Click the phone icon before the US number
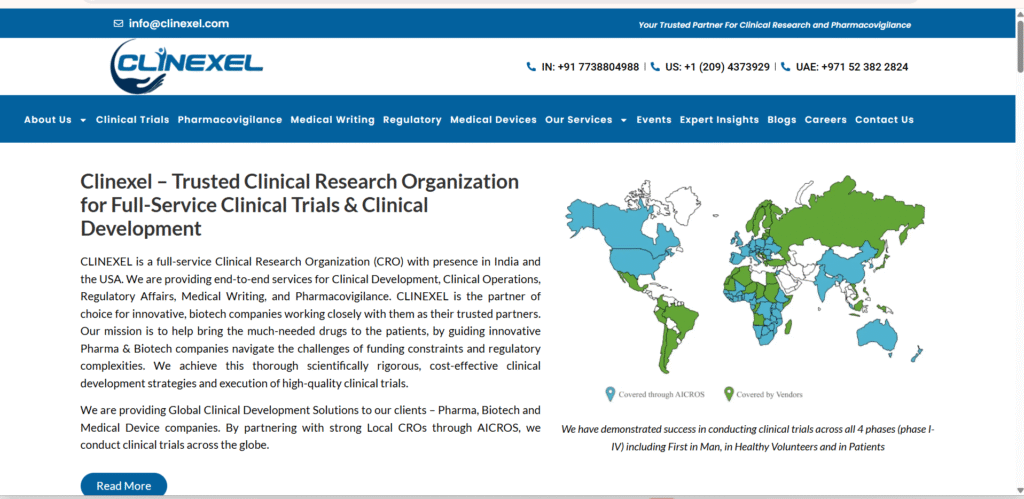 point(655,67)
